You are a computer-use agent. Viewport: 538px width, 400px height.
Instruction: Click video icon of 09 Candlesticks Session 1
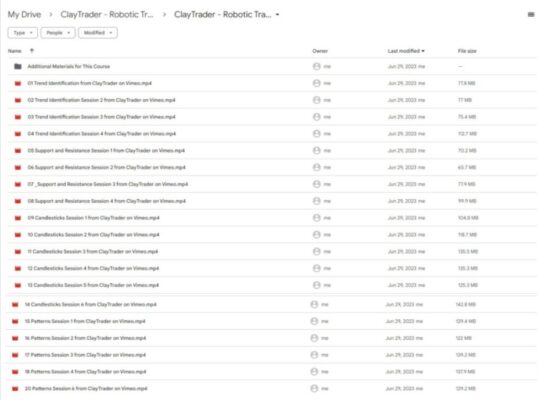(x=18, y=218)
